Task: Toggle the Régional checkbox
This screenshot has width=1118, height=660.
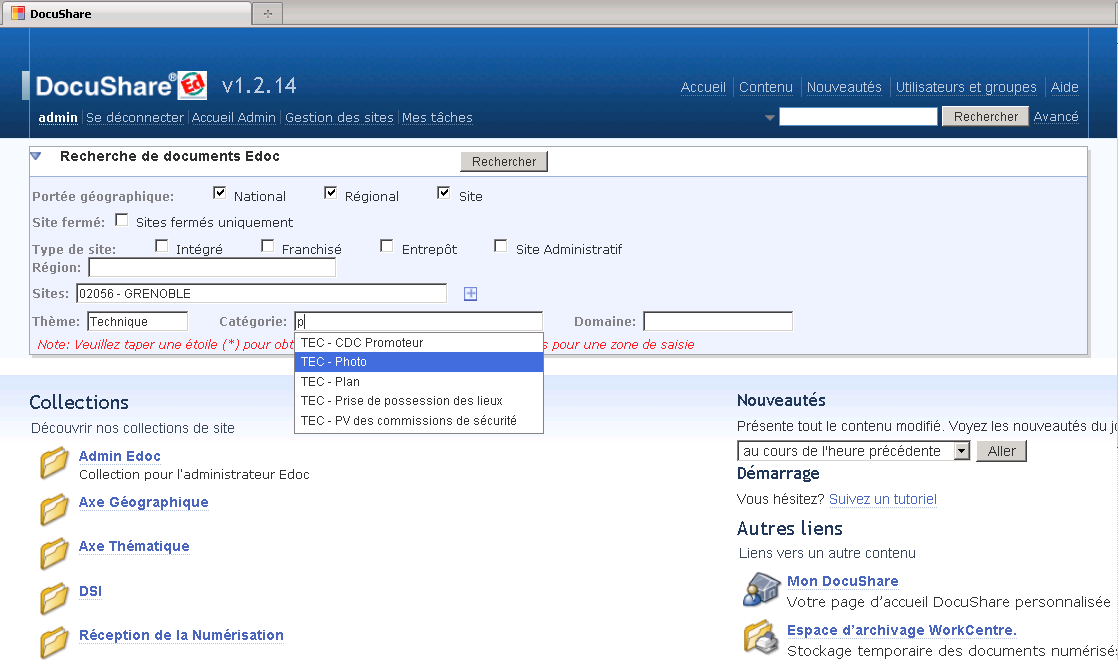Action: pos(331,194)
